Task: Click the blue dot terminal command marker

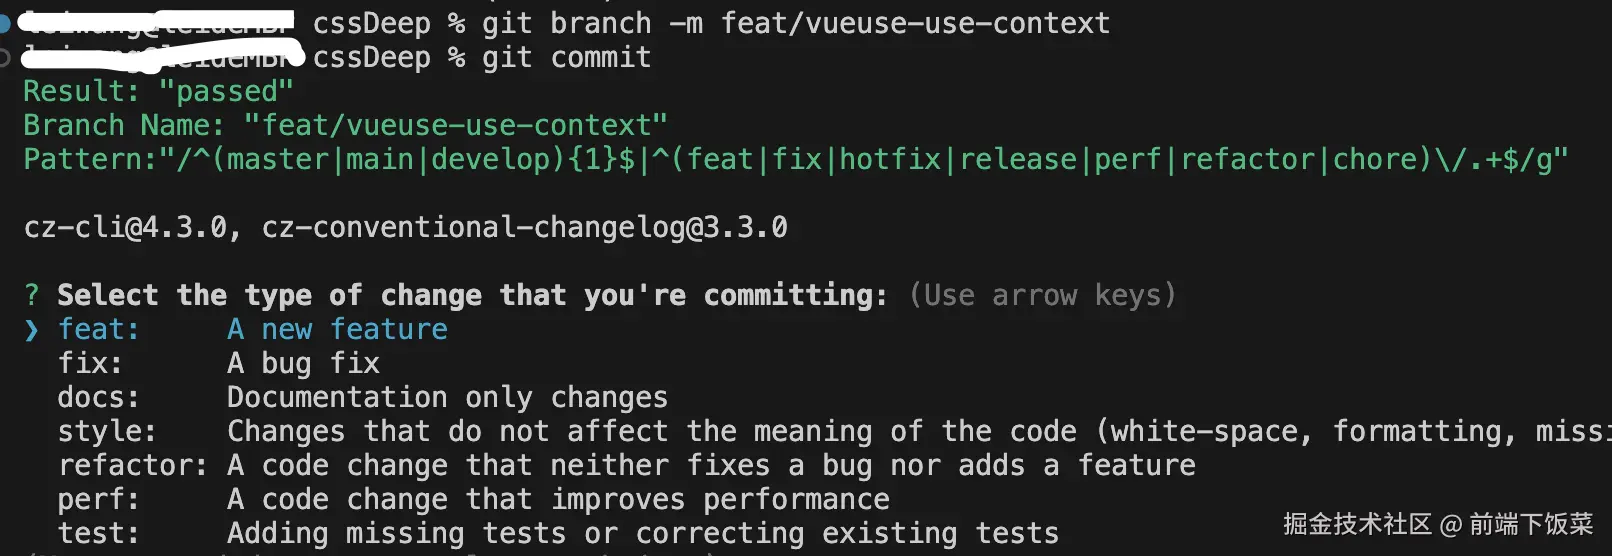Action: pos(4,23)
